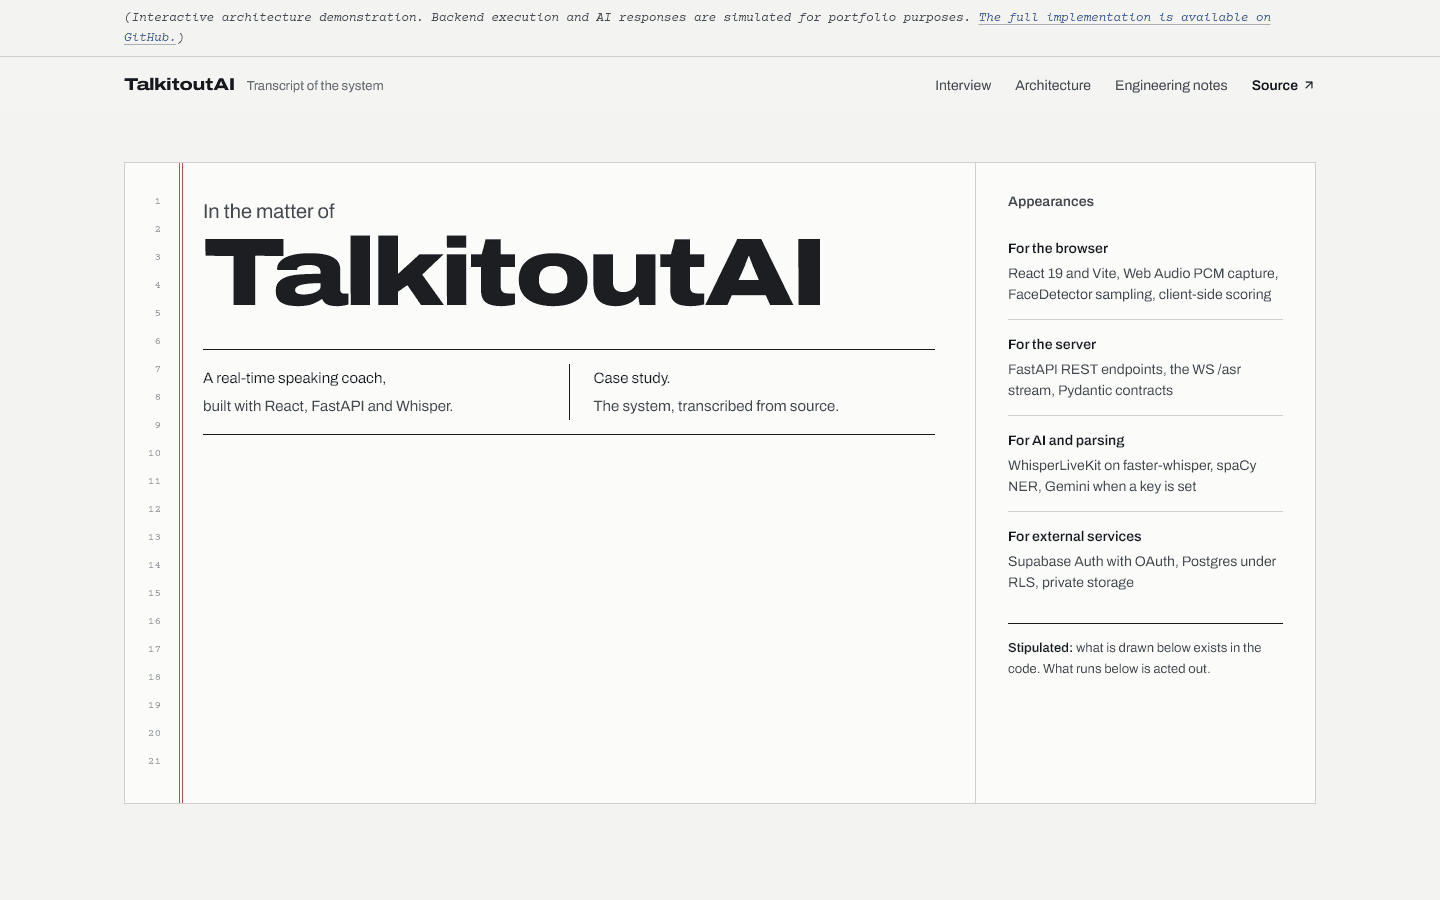Click the 'Stipulated:' note text
The height and width of the screenshot is (900, 1440).
point(1135,658)
